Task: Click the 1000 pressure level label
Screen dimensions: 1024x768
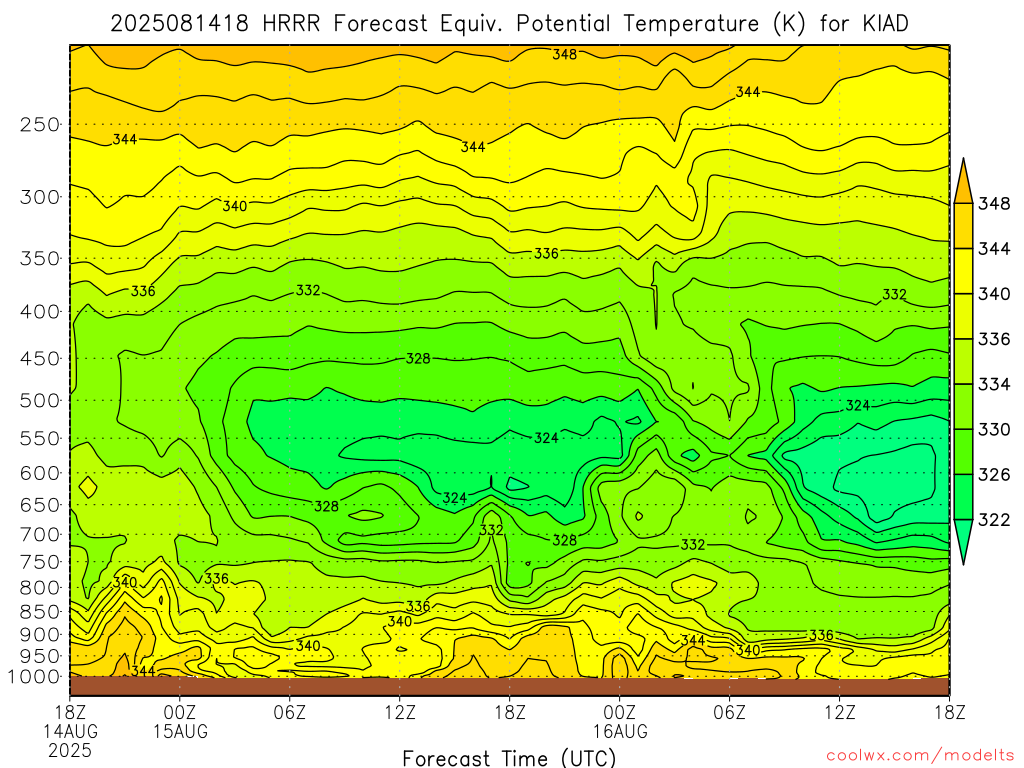Action: point(34,677)
